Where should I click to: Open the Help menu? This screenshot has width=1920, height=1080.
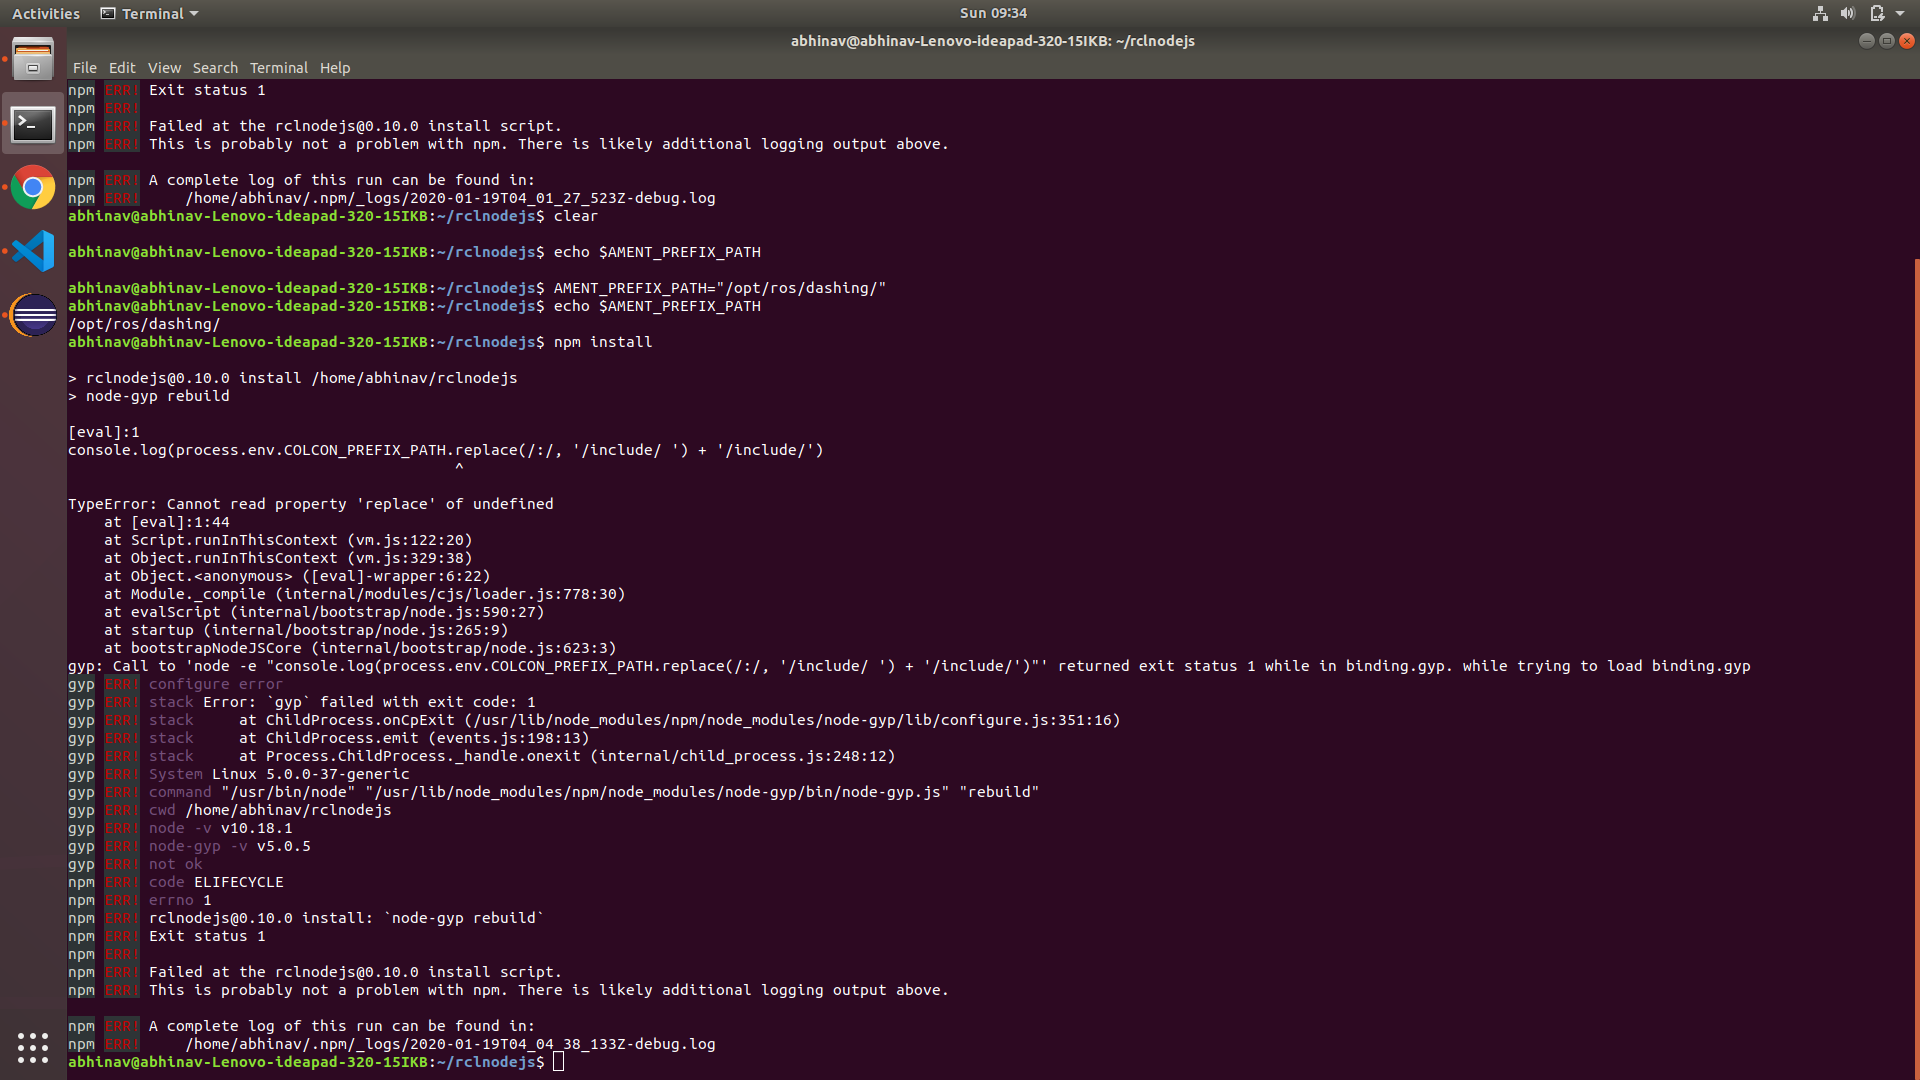tap(335, 68)
